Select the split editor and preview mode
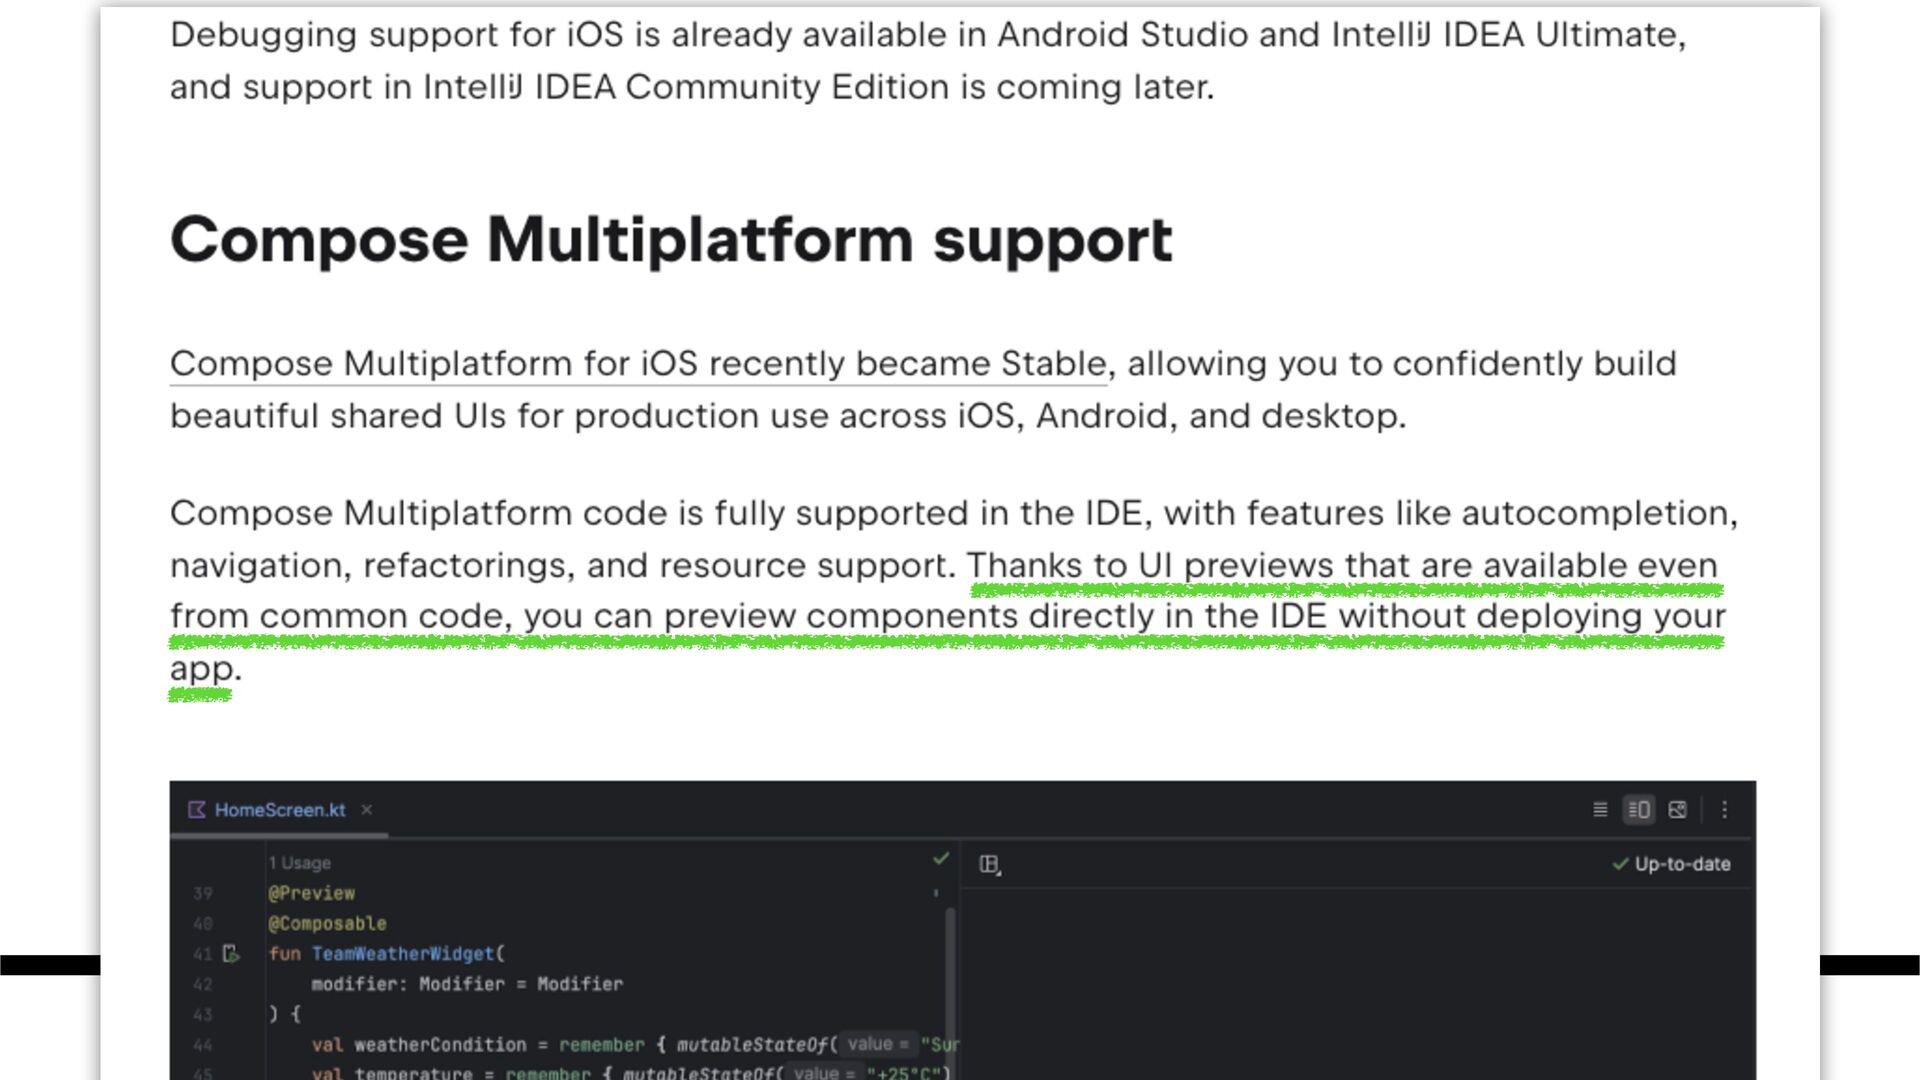 tap(1639, 810)
